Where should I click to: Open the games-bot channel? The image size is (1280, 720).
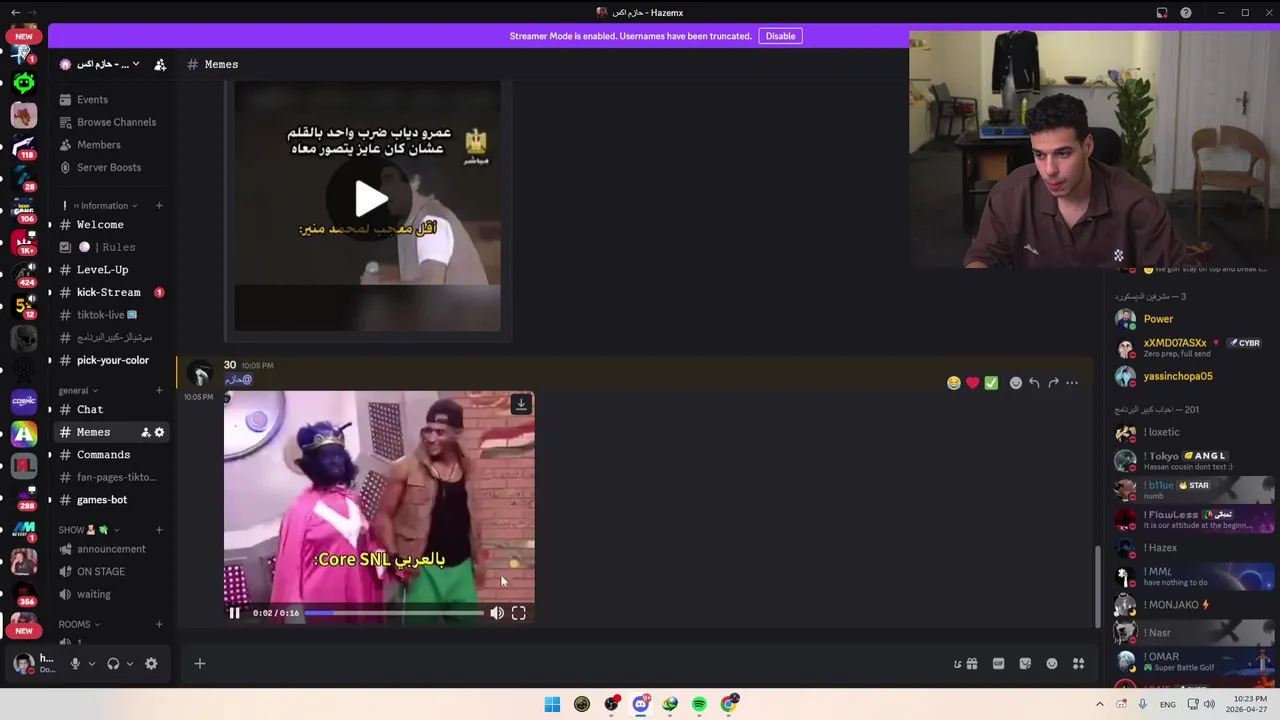pyautogui.click(x=110, y=500)
